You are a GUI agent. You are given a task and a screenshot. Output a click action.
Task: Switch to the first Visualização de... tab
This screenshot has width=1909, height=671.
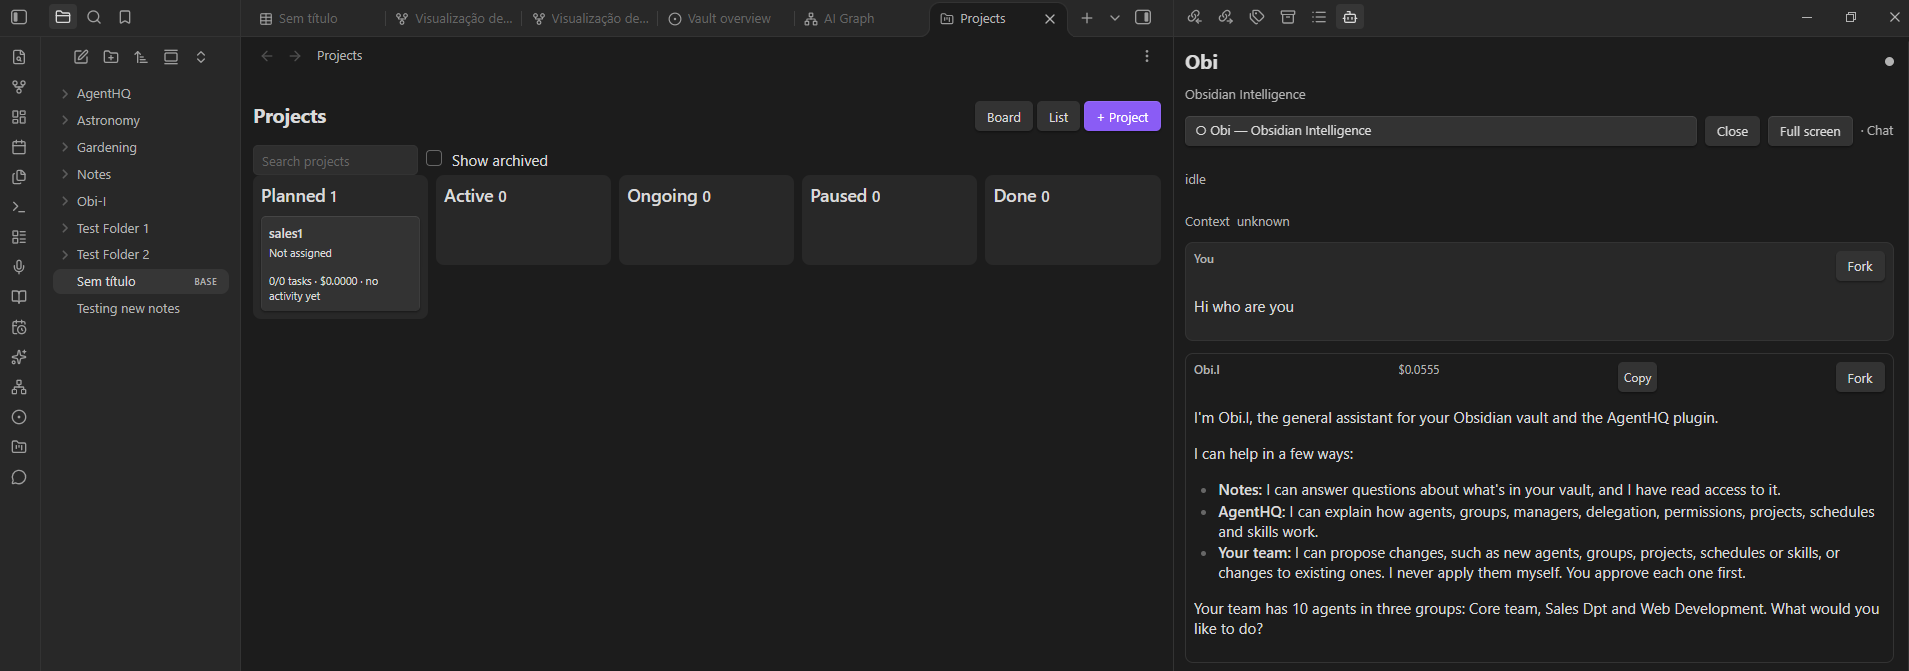point(454,18)
